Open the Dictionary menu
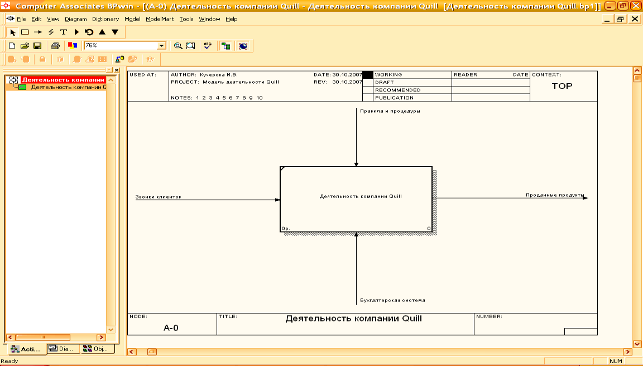 pyautogui.click(x=105, y=19)
